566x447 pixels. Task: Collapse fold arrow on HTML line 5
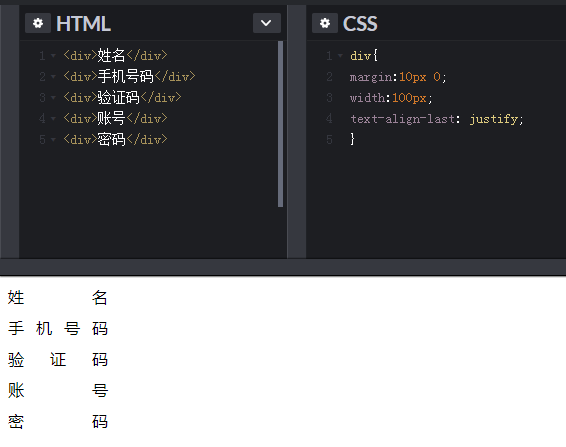(53, 140)
